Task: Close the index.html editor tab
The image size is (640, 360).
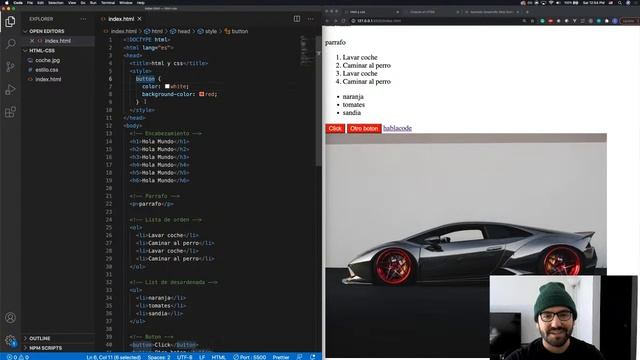Action: [140, 19]
